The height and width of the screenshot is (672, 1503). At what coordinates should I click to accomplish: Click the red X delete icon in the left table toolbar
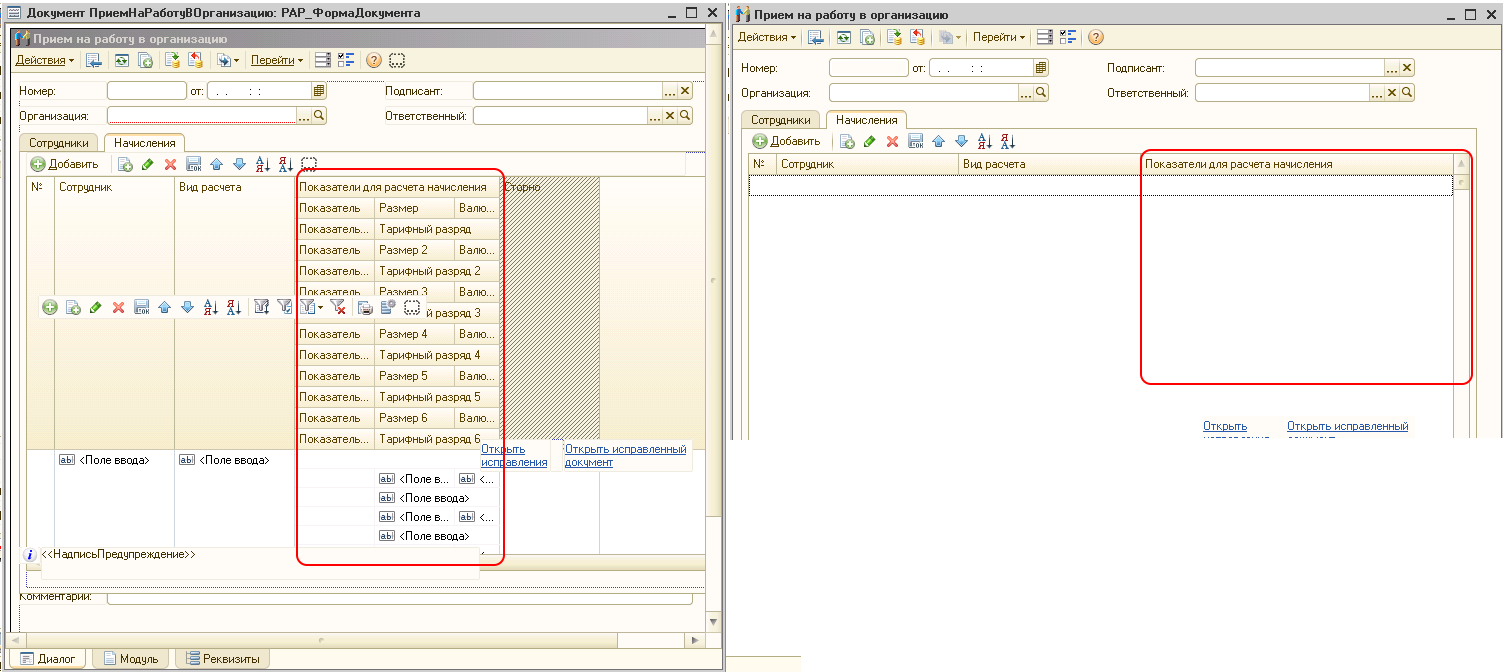(x=170, y=164)
